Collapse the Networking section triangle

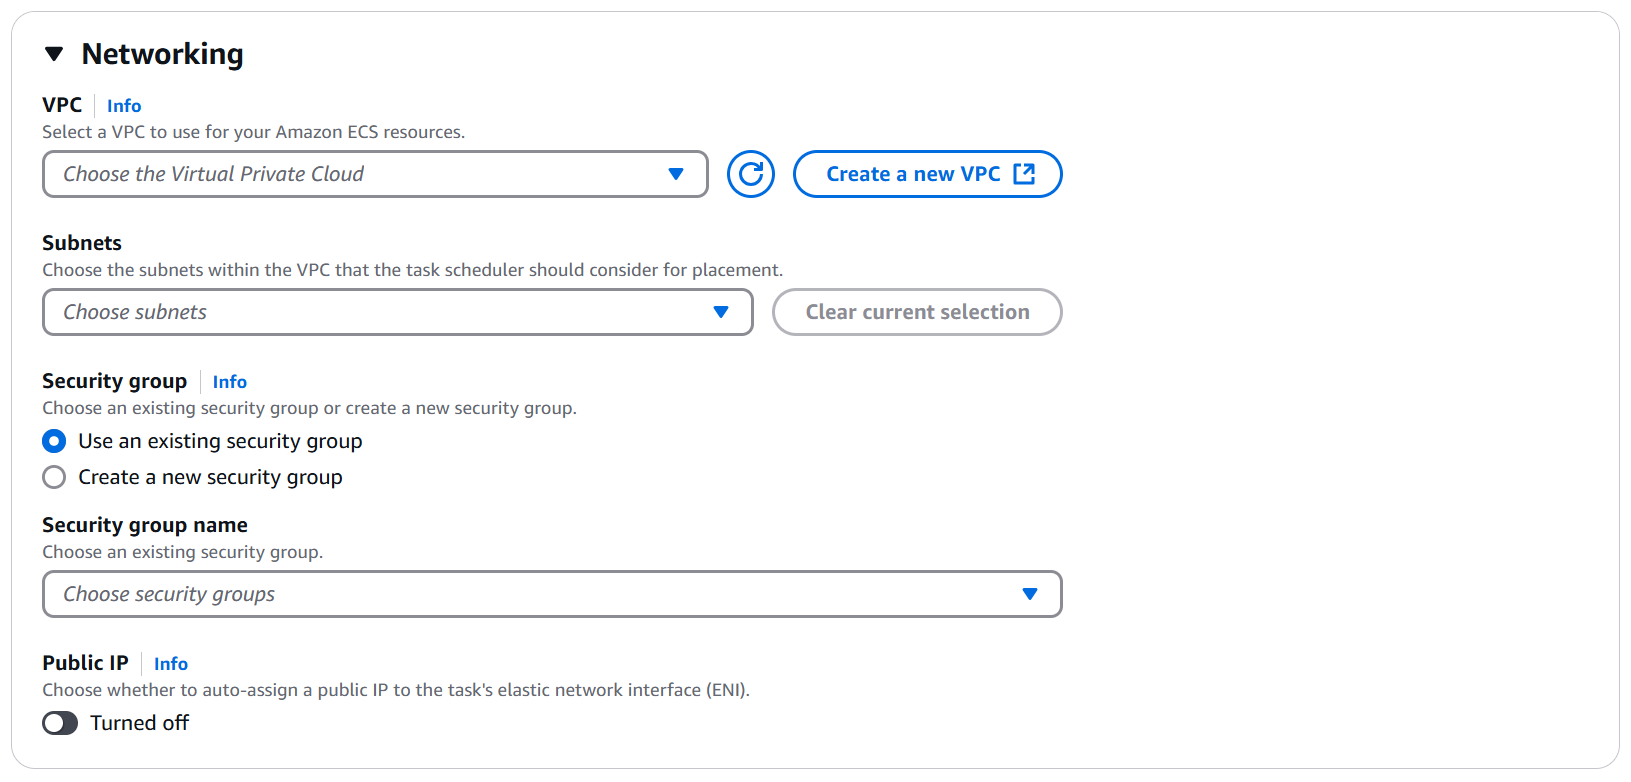[x=54, y=54]
